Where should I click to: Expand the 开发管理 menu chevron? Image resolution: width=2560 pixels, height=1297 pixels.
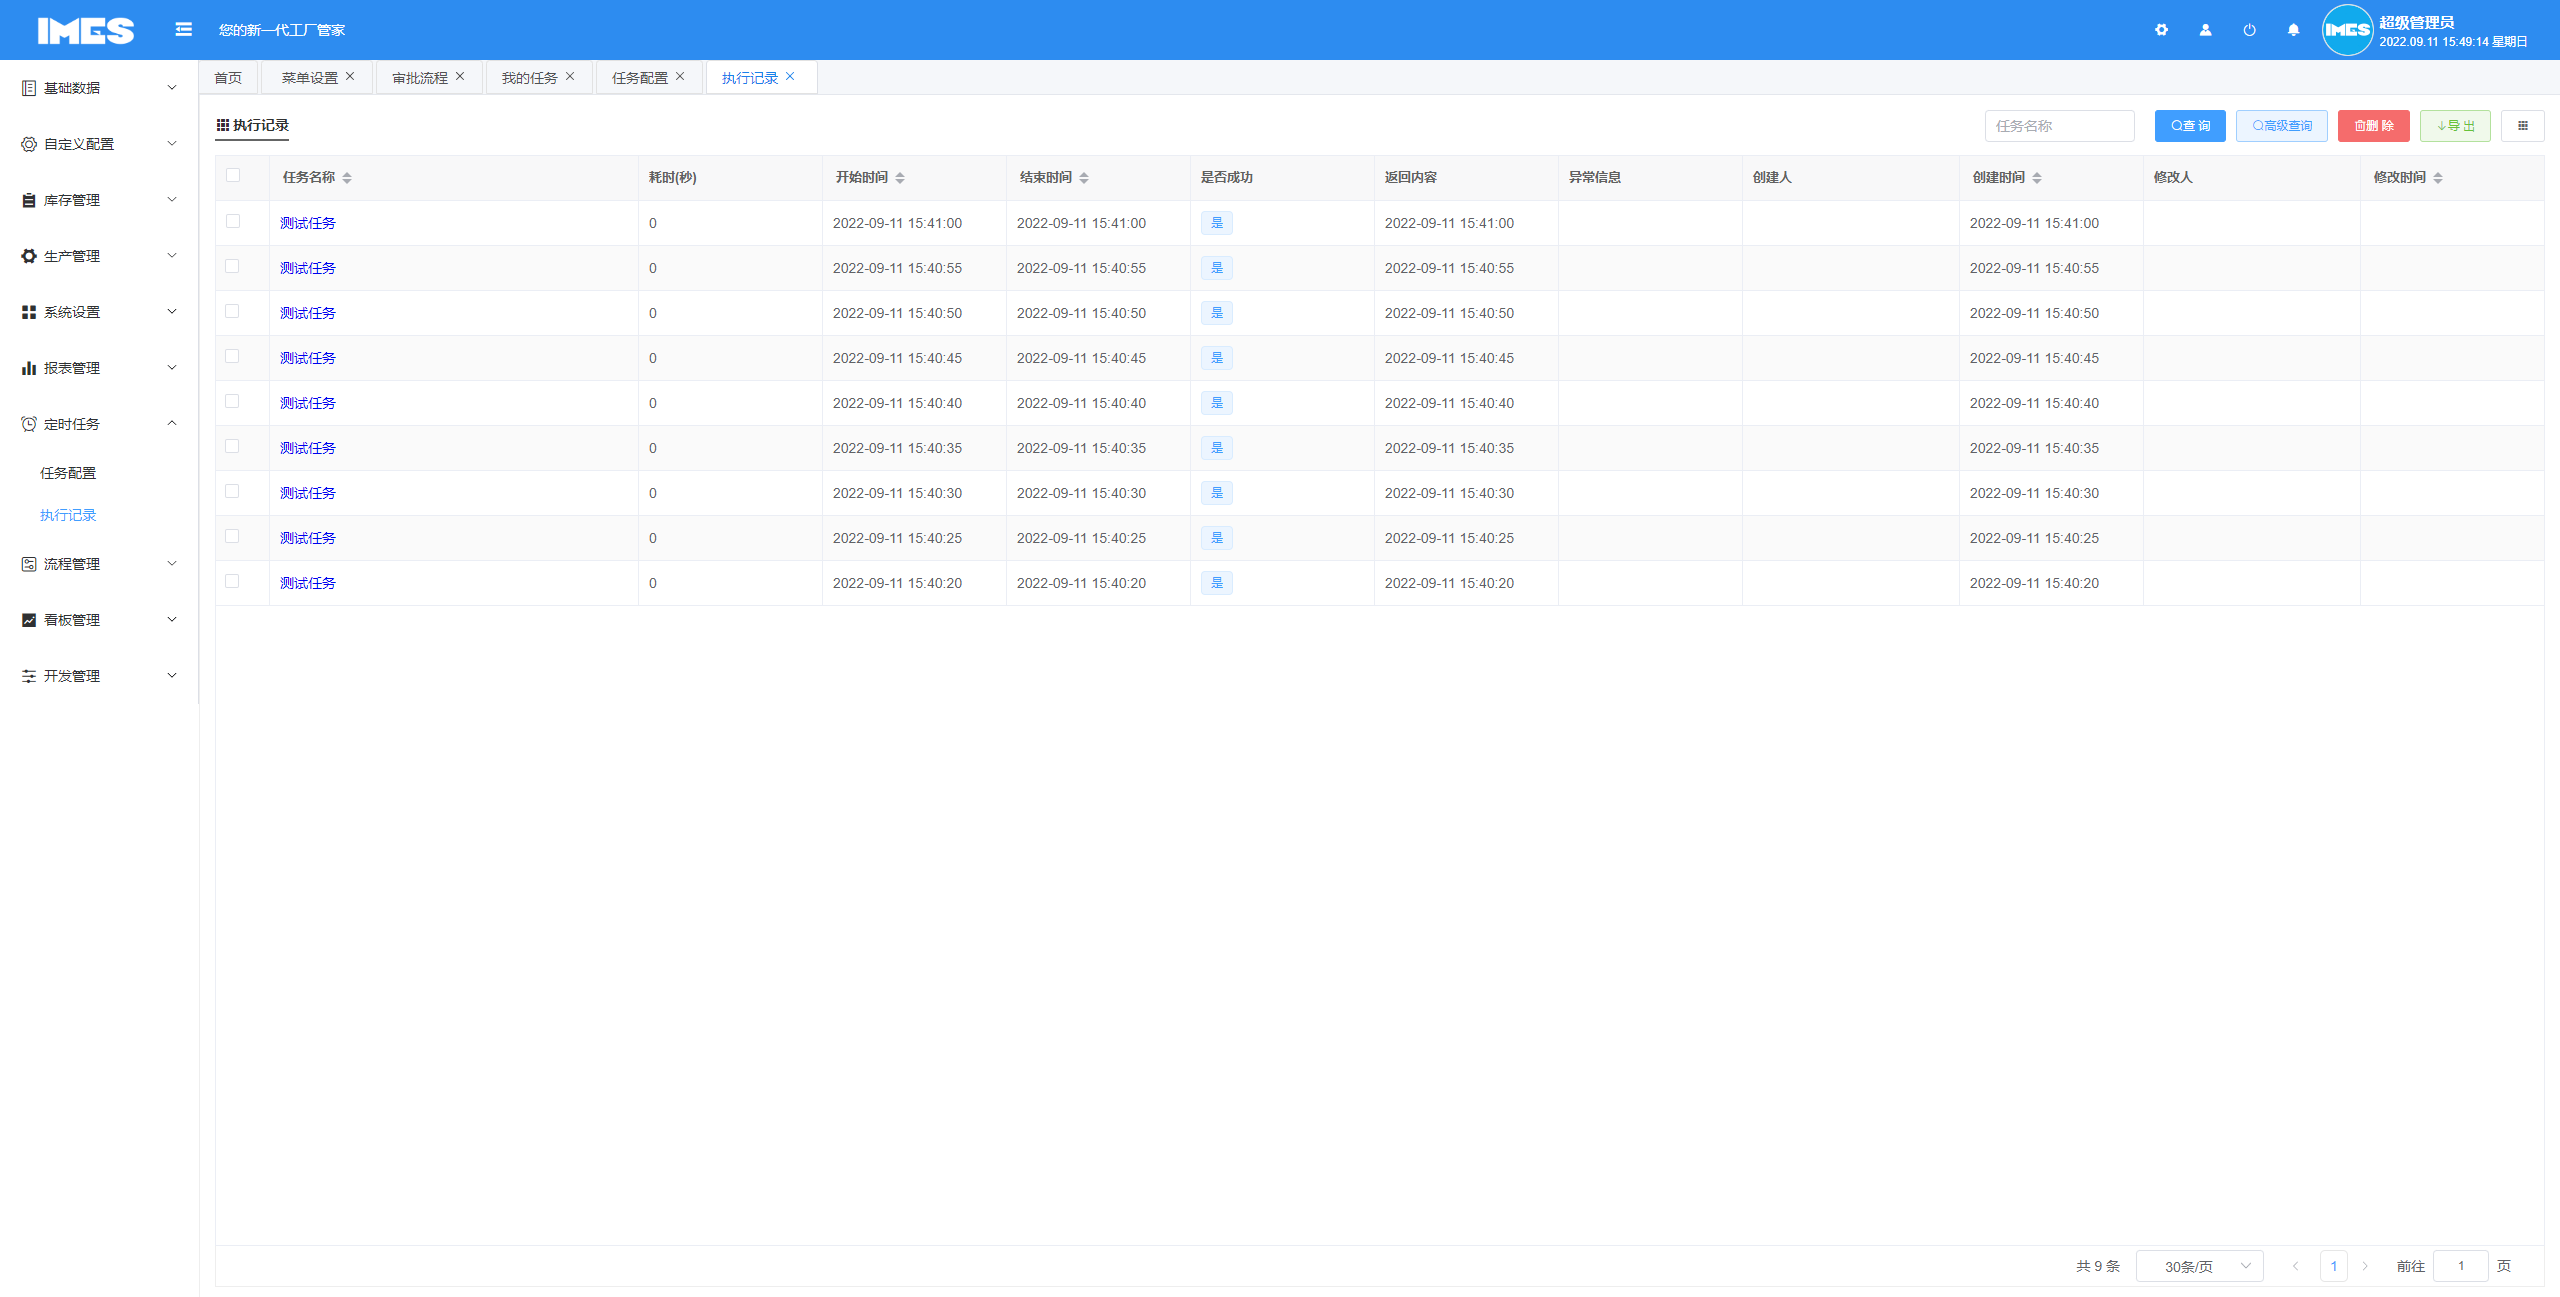[x=172, y=676]
